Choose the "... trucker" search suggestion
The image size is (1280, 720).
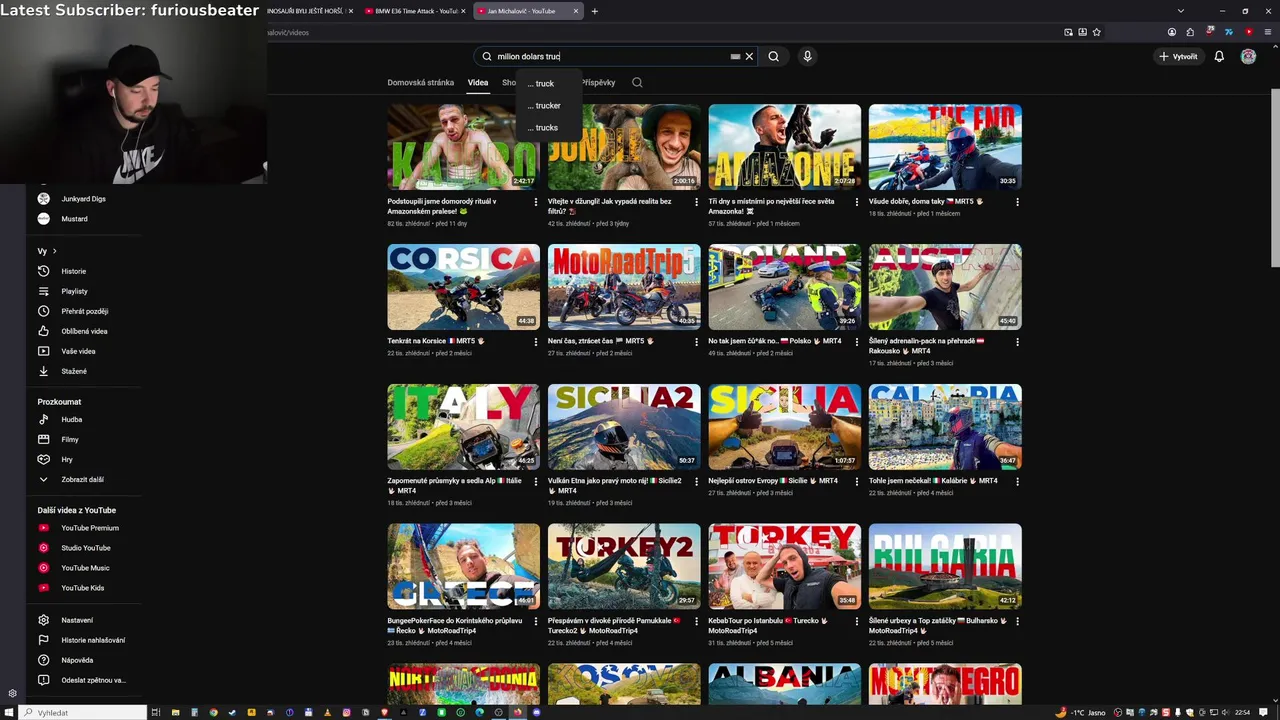tap(544, 106)
